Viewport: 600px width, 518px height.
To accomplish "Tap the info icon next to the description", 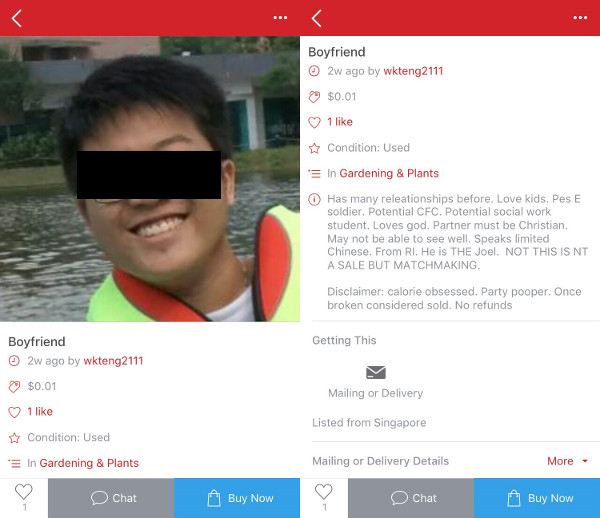I will (314, 199).
